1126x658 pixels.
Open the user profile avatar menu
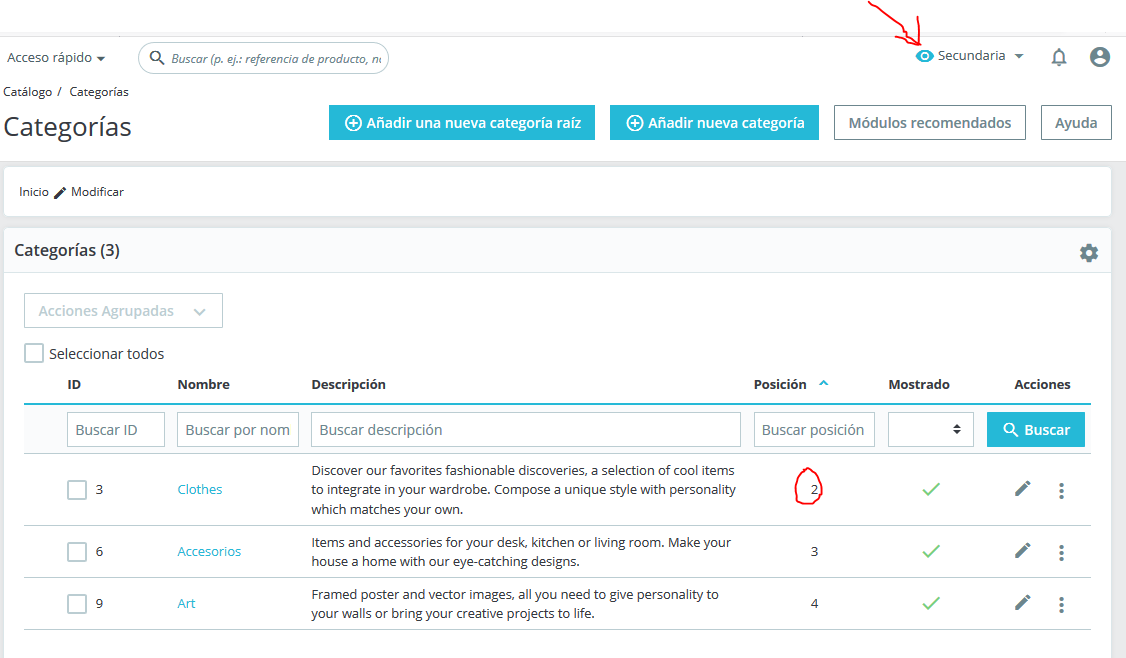pos(1099,57)
